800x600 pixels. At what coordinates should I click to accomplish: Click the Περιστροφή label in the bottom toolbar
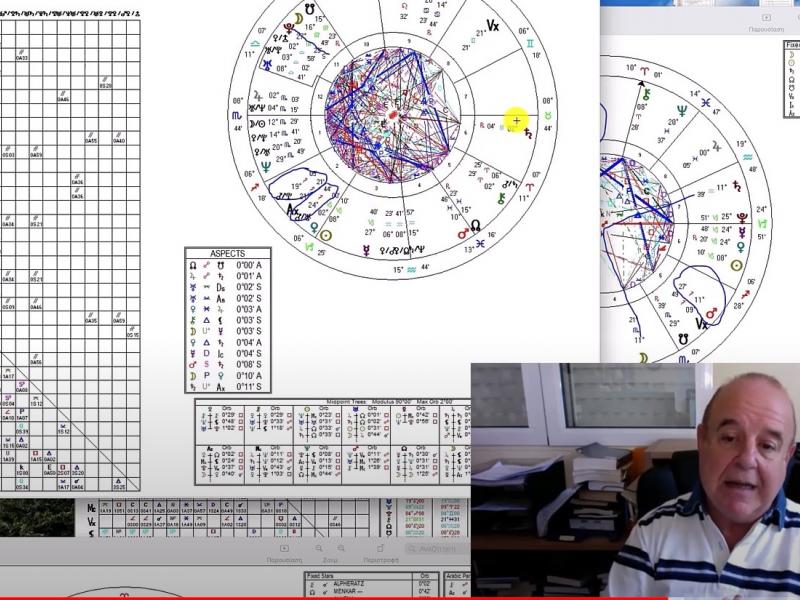pos(381,561)
